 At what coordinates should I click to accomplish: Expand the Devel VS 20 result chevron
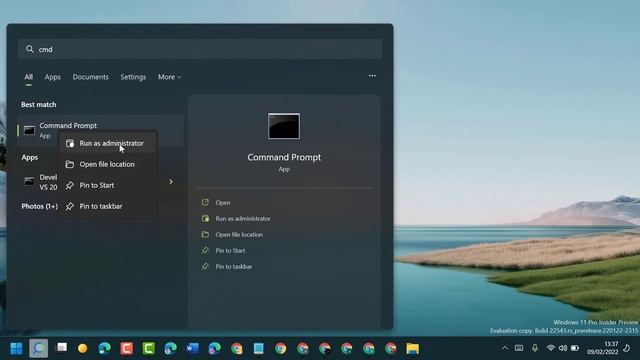pos(171,182)
